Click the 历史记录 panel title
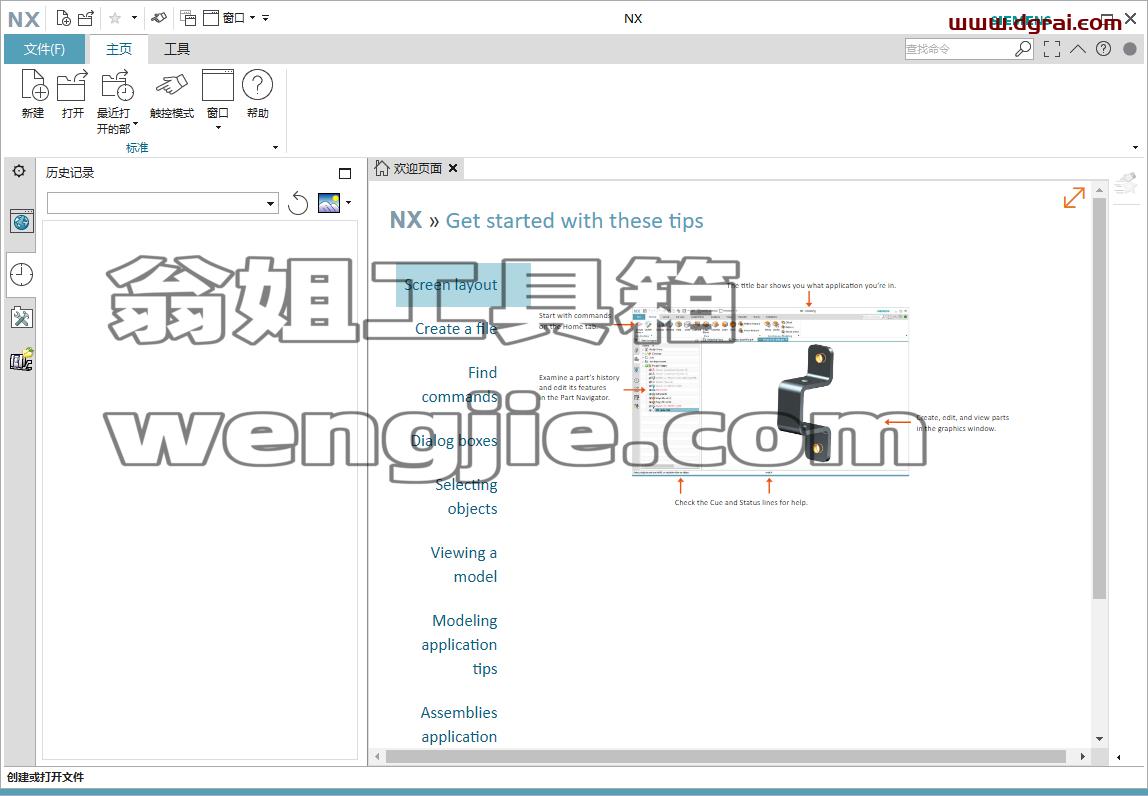Screen dimensions: 1148x796 click(x=70, y=173)
